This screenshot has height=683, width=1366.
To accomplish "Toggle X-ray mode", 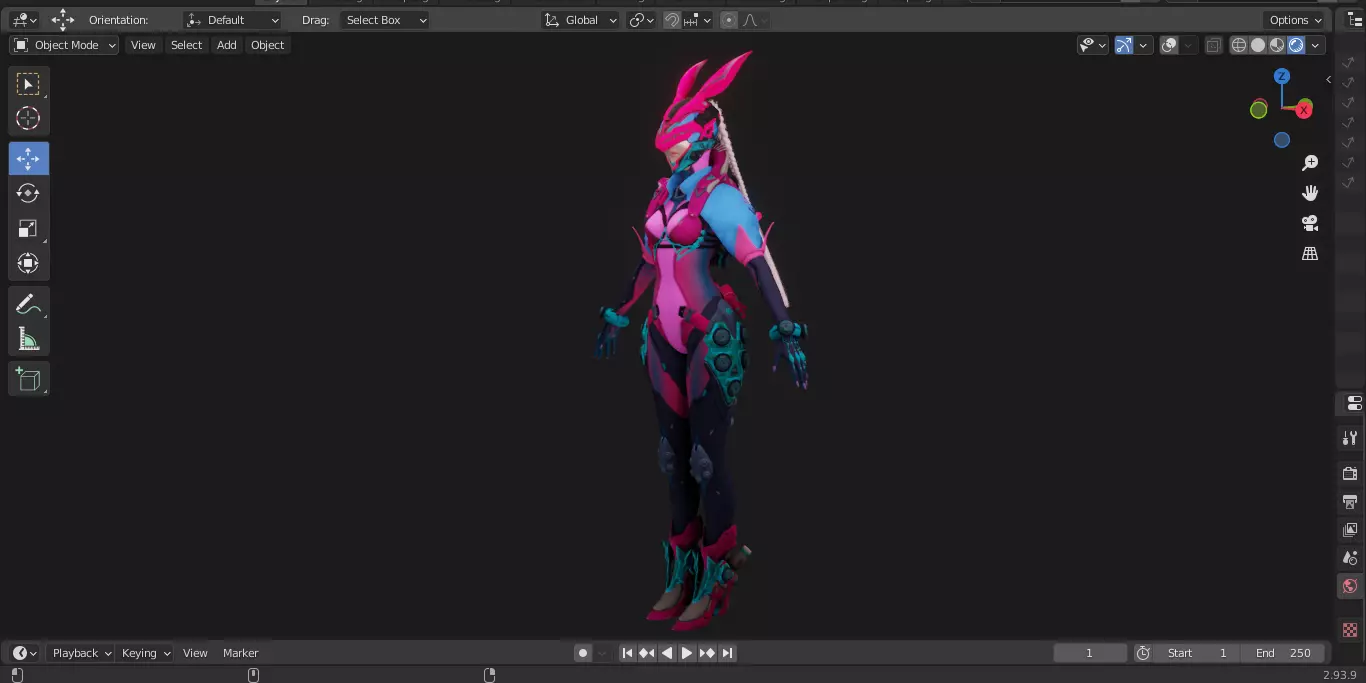I will pos(1213,45).
